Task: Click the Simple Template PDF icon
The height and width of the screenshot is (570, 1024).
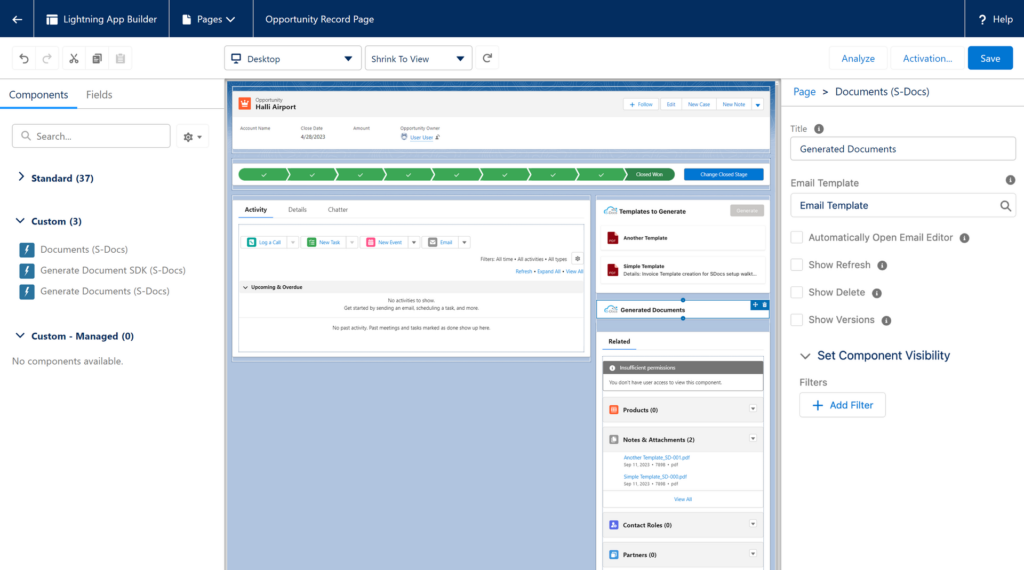Action: 613,270
